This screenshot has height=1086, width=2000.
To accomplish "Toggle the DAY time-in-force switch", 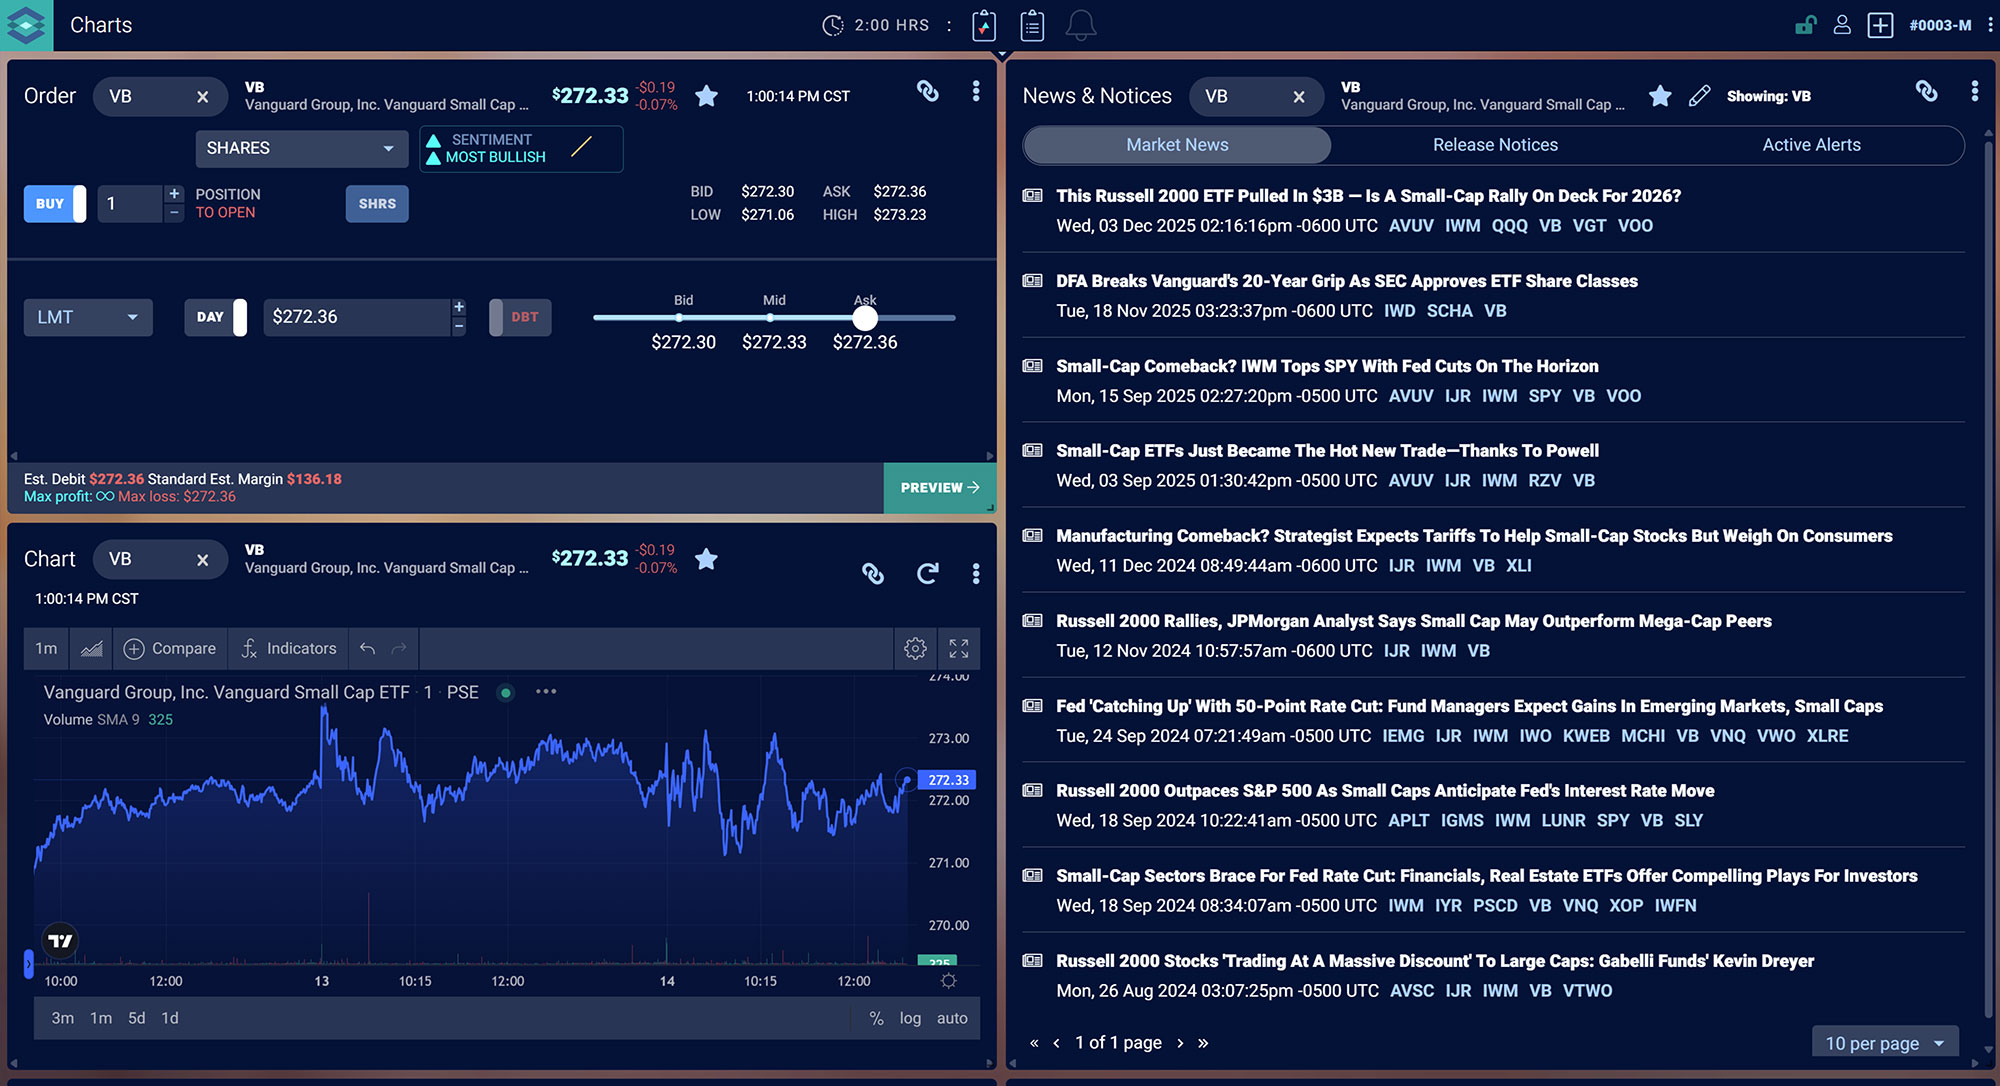I will pyautogui.click(x=216, y=317).
